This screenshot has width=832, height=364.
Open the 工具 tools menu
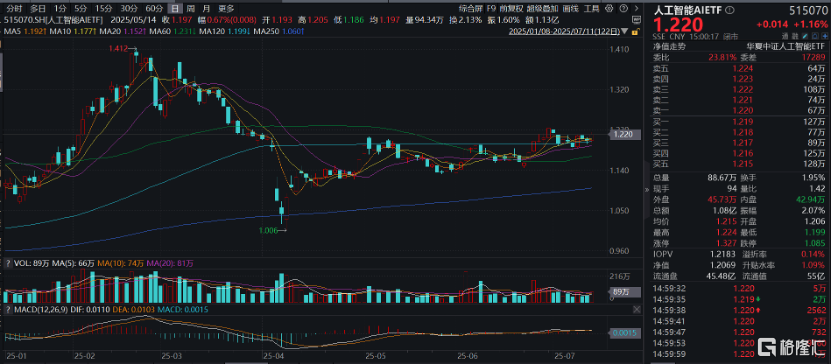(592, 8)
